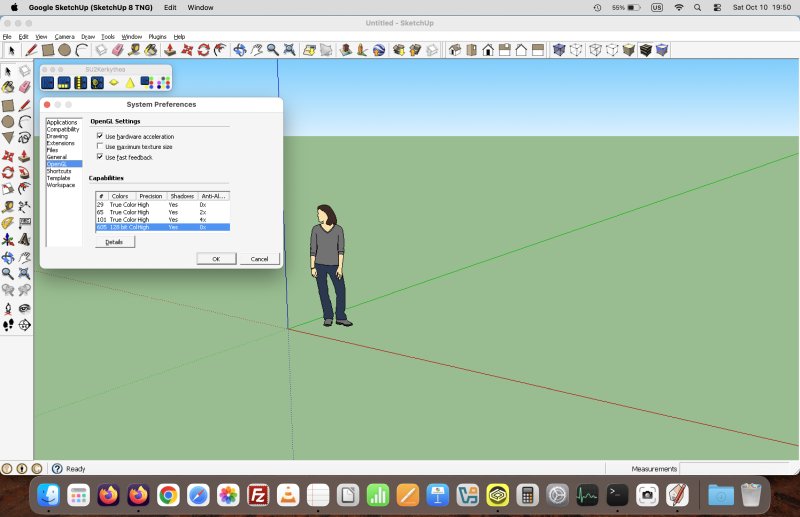The image size is (800, 517).
Task: Click Cancel in System Preferences
Action: coord(259,259)
